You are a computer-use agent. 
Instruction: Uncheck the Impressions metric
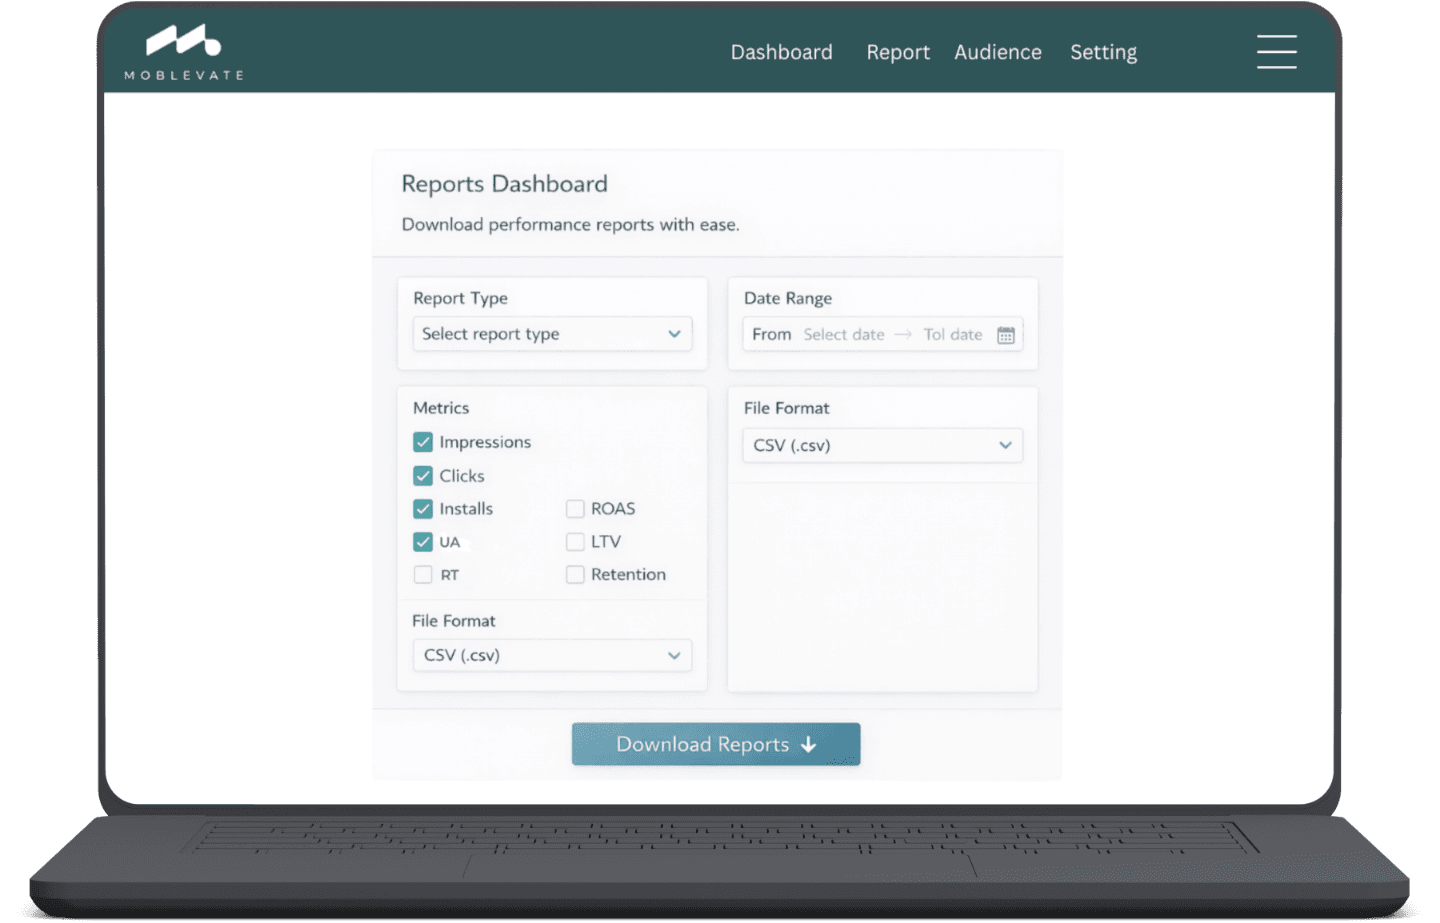click(x=423, y=442)
